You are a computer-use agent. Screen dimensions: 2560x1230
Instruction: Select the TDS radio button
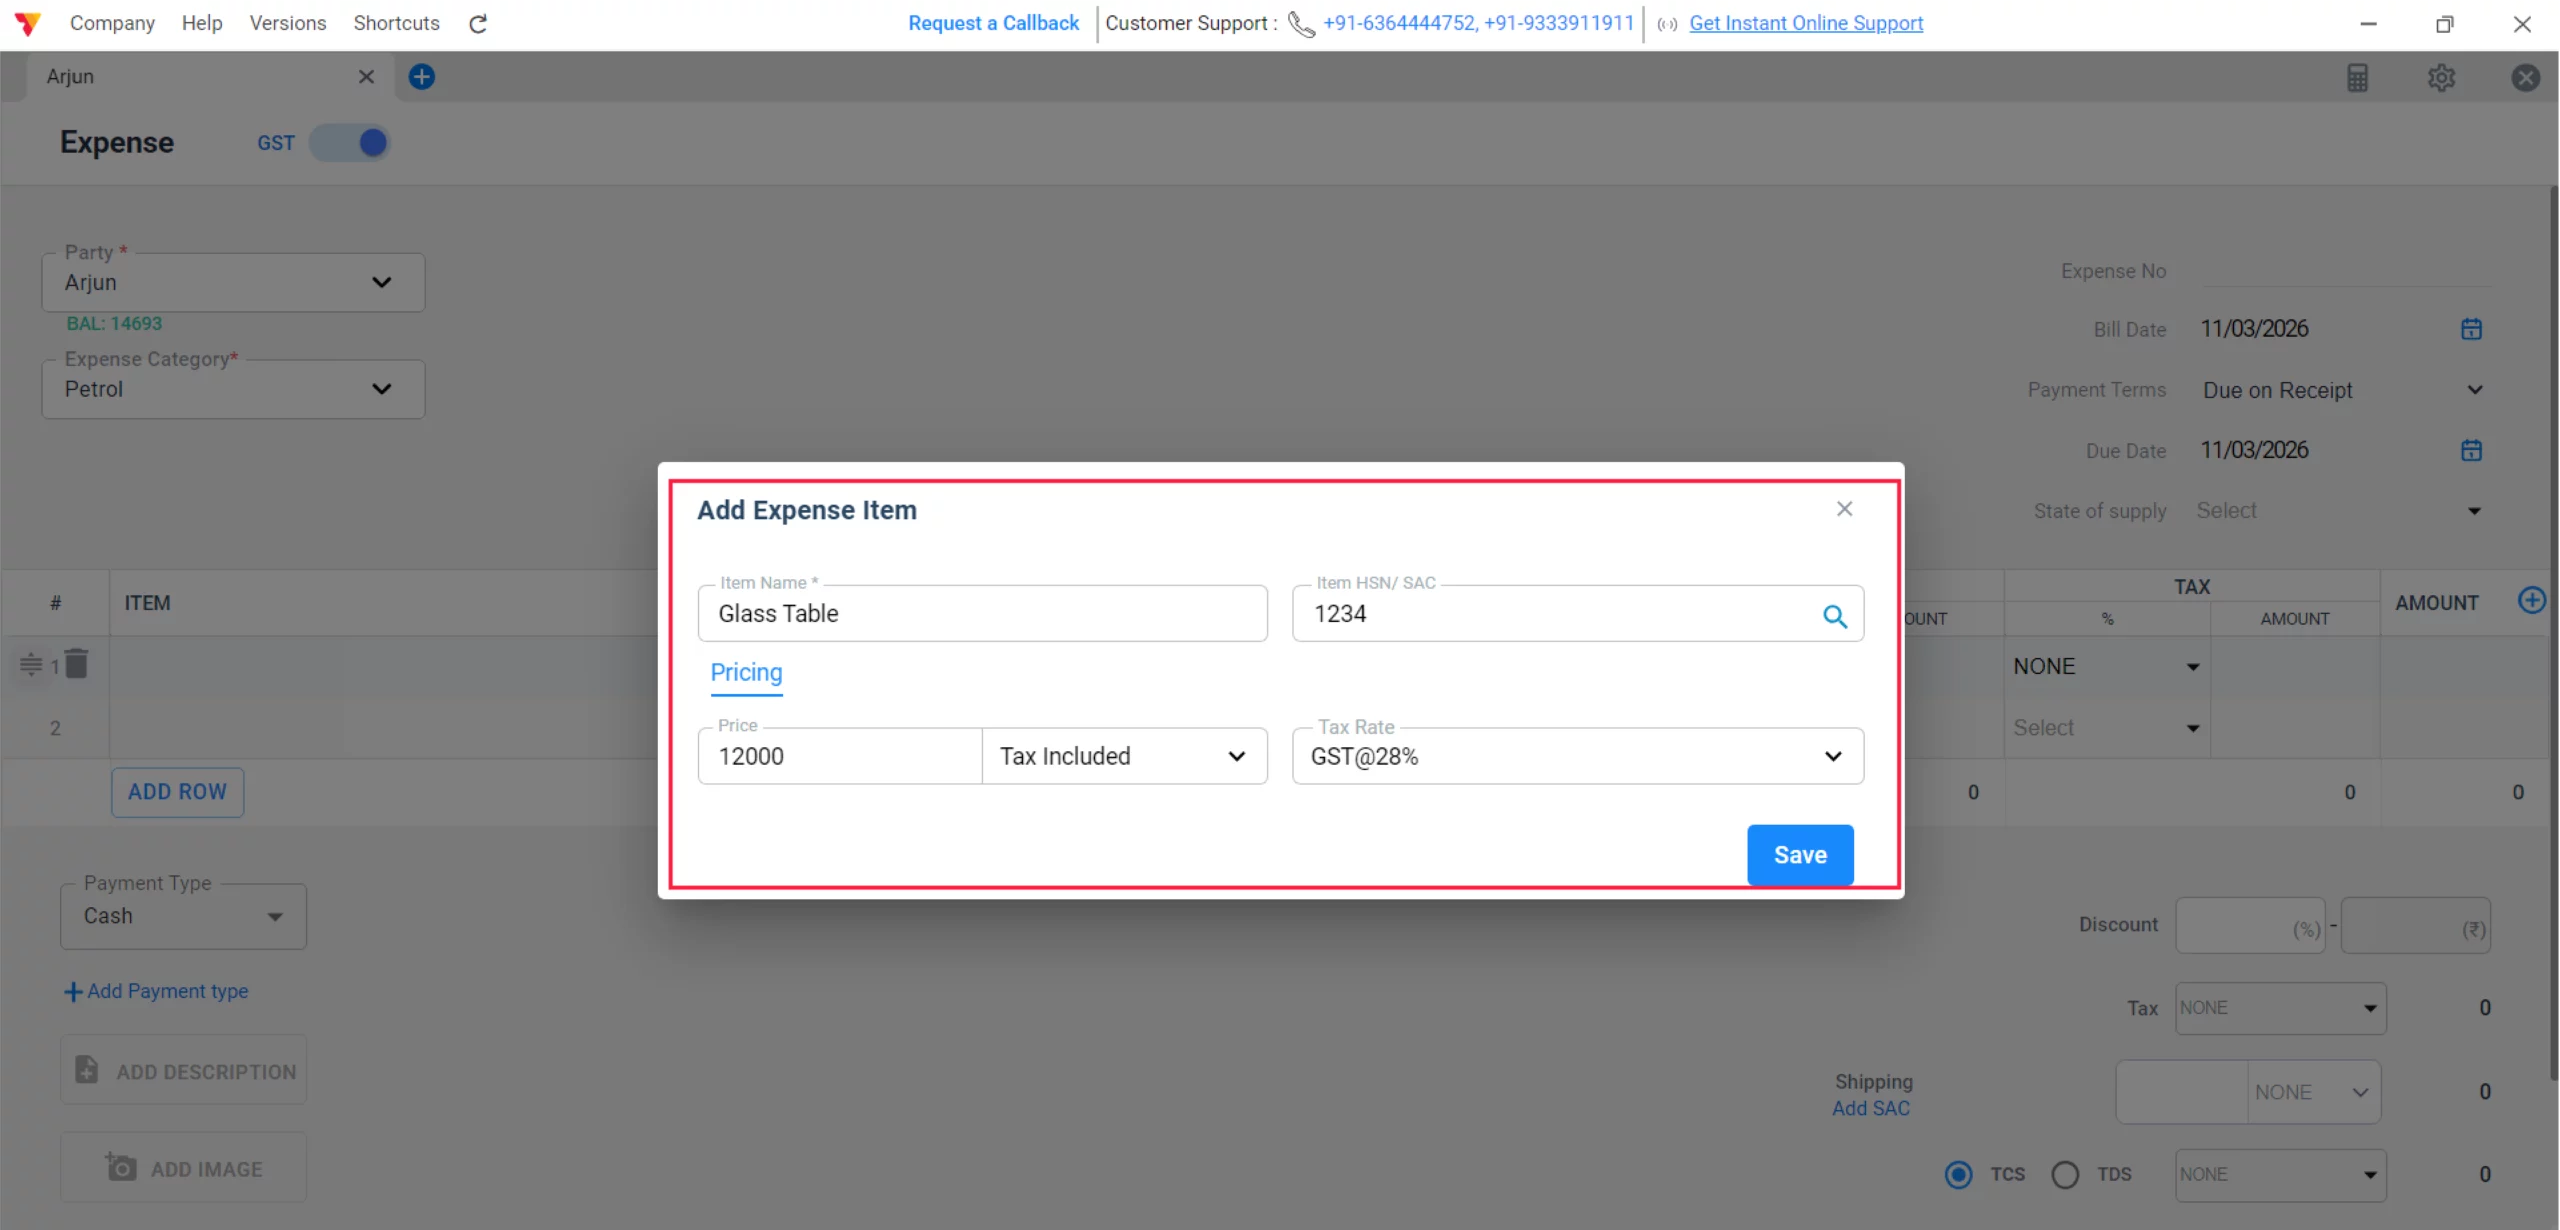click(x=2066, y=1174)
